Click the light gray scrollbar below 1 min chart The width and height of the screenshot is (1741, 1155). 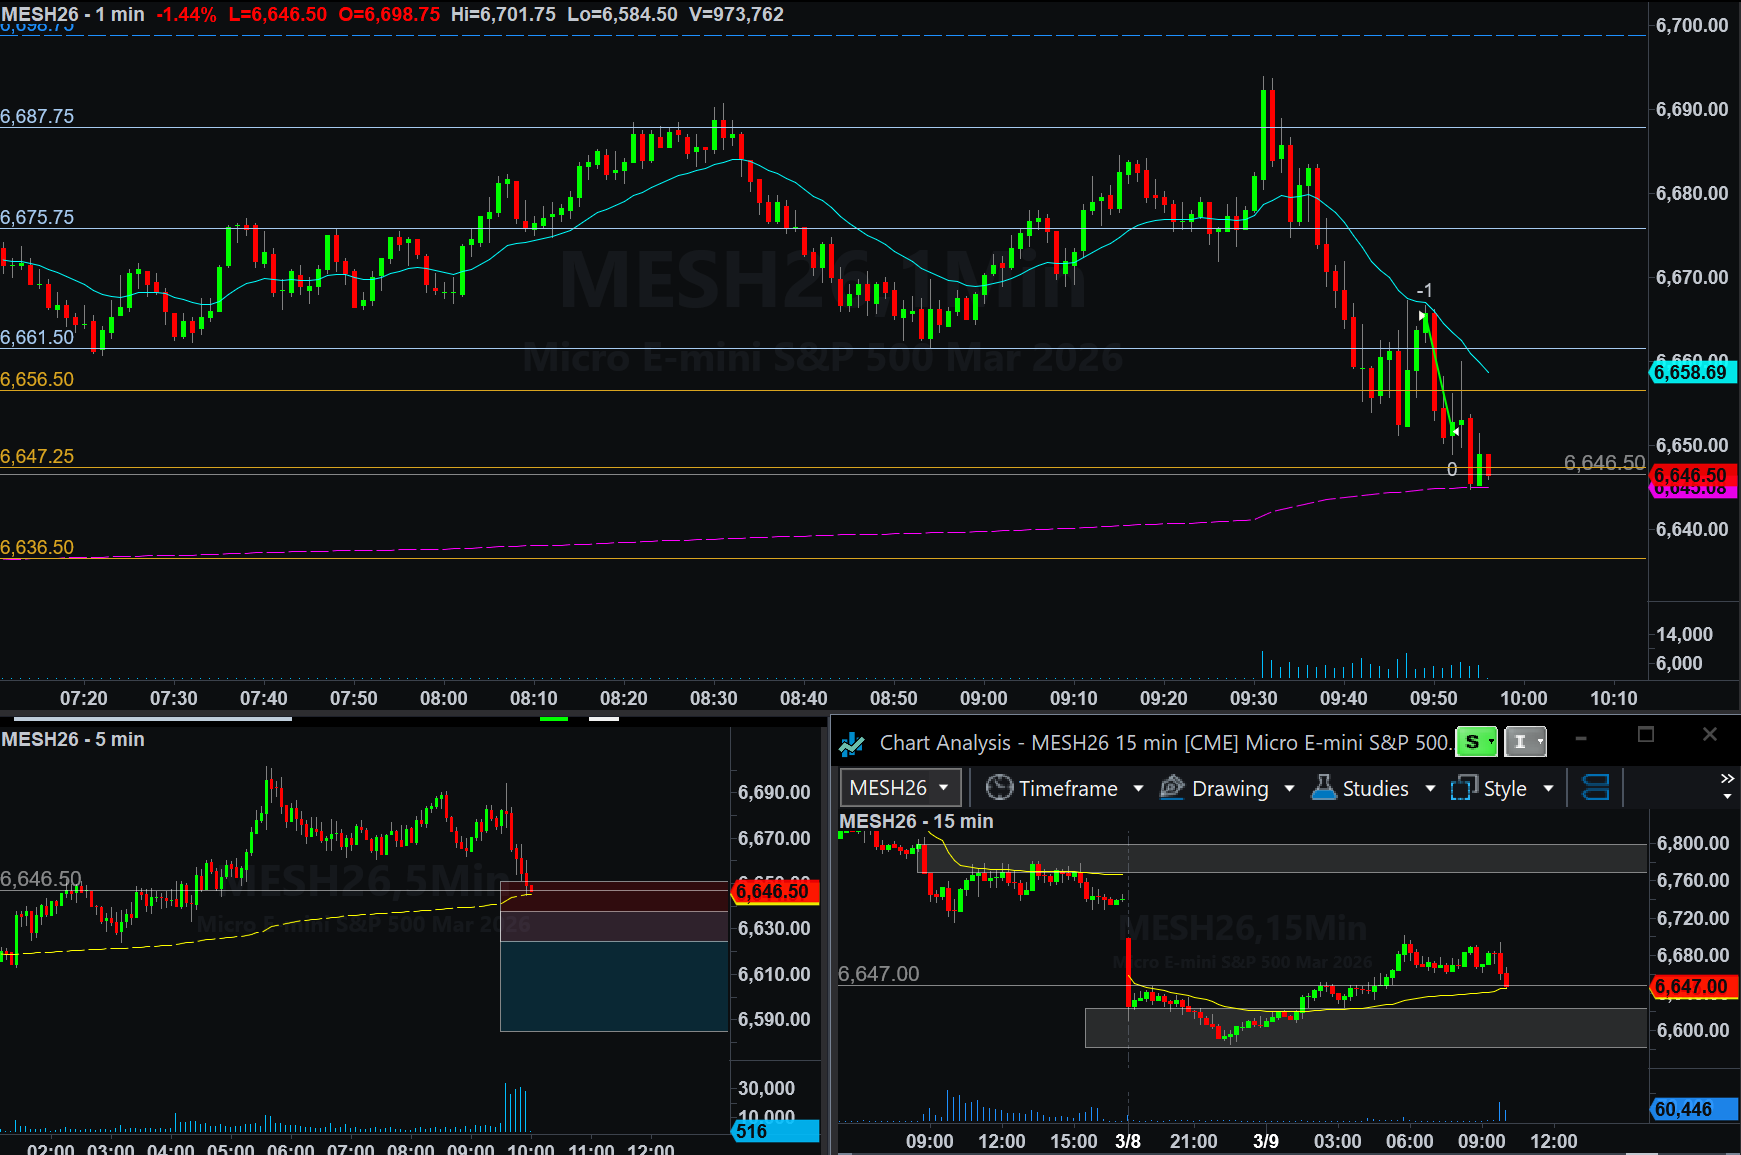coord(150,718)
